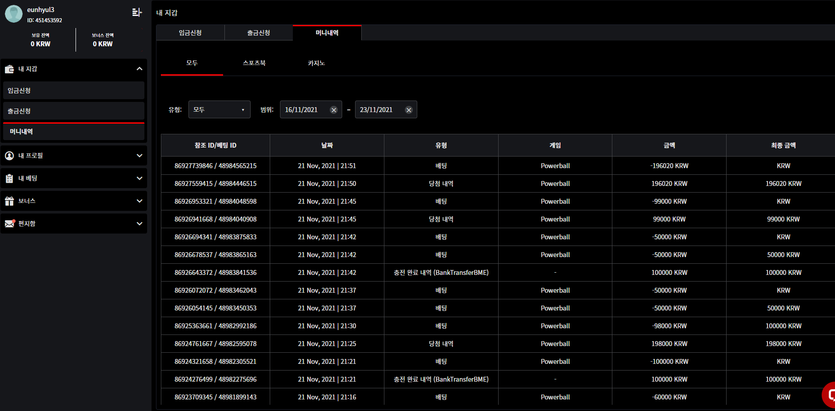Click reference ID 86924276499 / 48982275696
Viewport: 835px width, 411px height.
click(x=216, y=380)
